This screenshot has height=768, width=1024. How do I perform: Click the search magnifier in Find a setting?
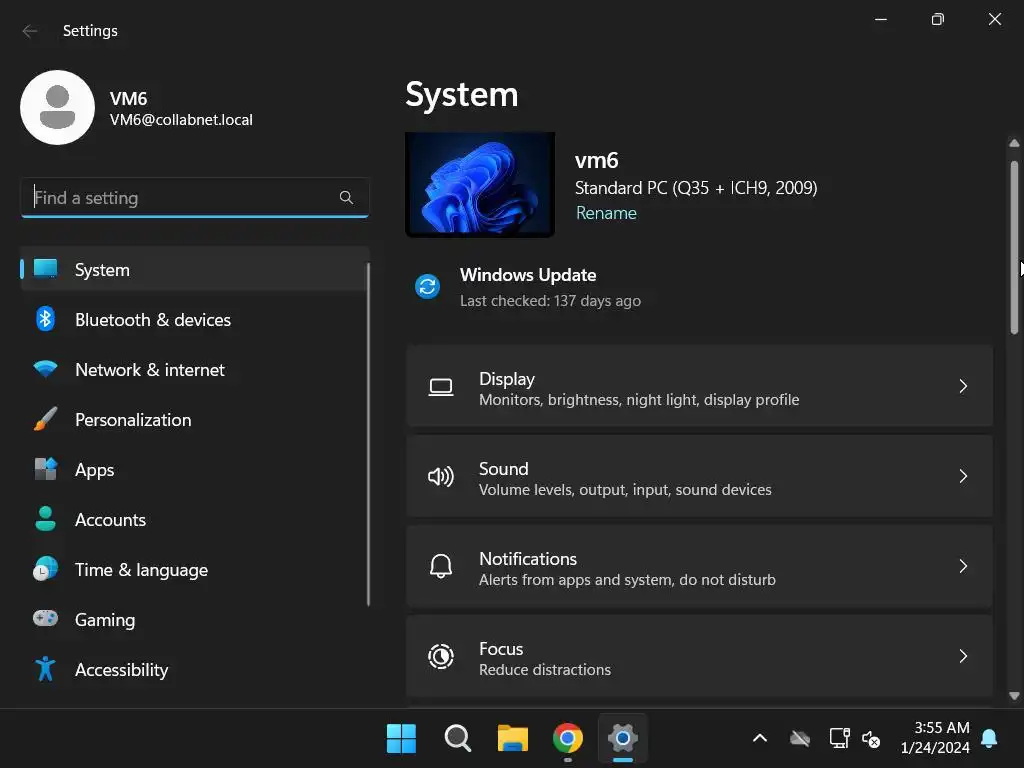tap(346, 197)
